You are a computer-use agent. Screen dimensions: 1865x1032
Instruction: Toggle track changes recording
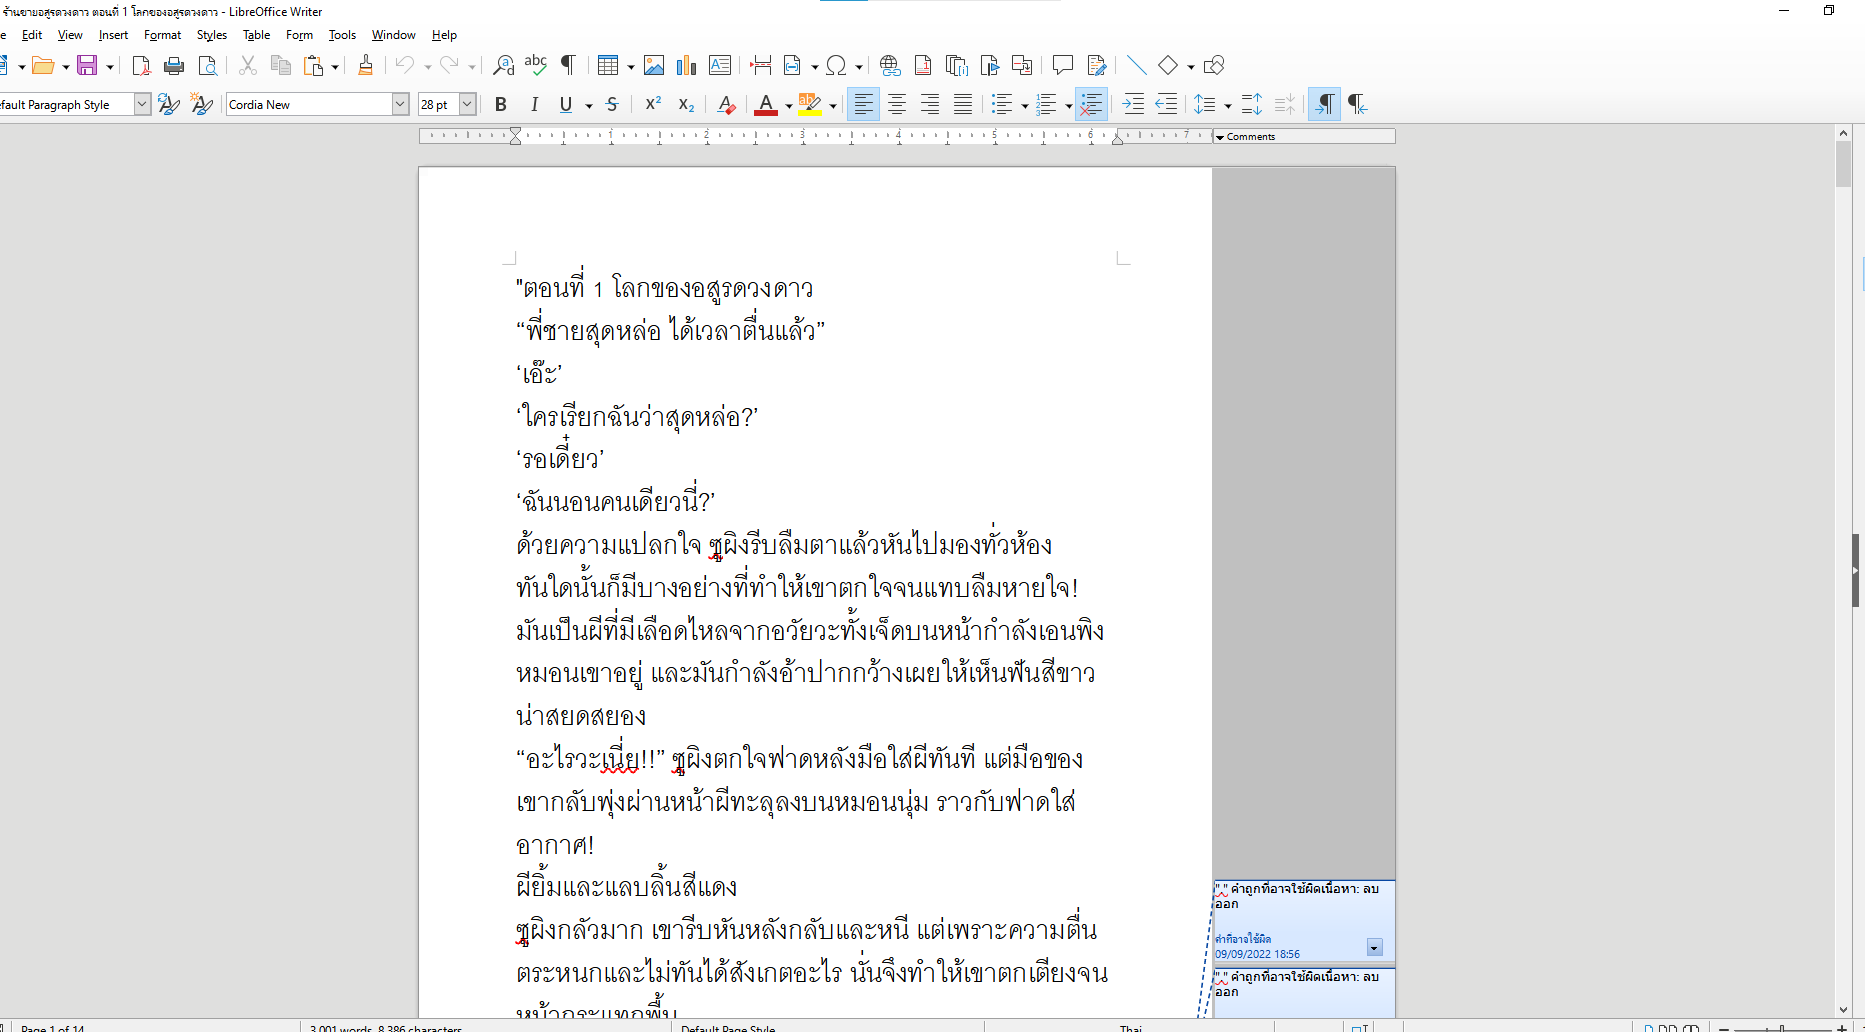pos(1097,66)
